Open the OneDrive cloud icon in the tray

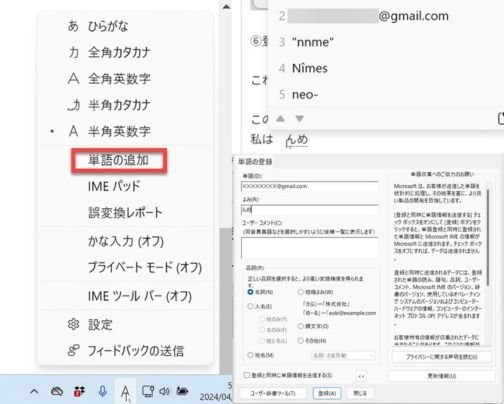coord(57,391)
